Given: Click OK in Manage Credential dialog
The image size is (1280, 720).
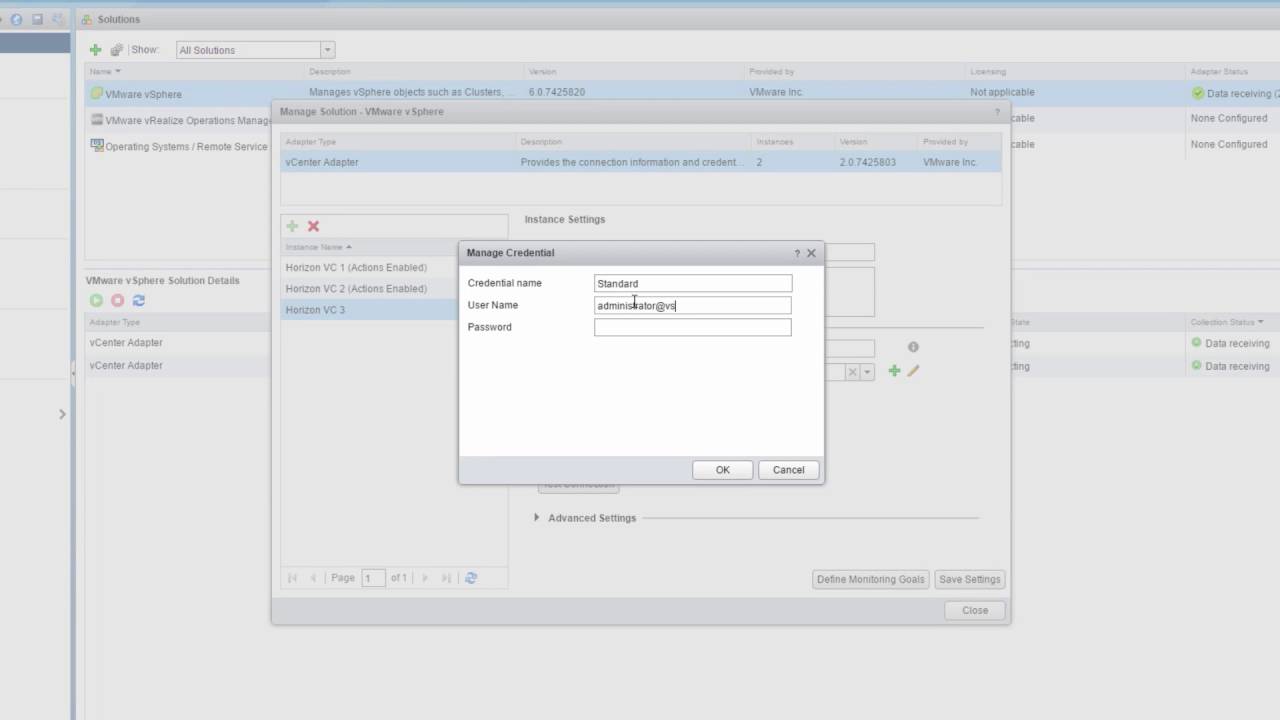Looking at the screenshot, I should coord(722,470).
